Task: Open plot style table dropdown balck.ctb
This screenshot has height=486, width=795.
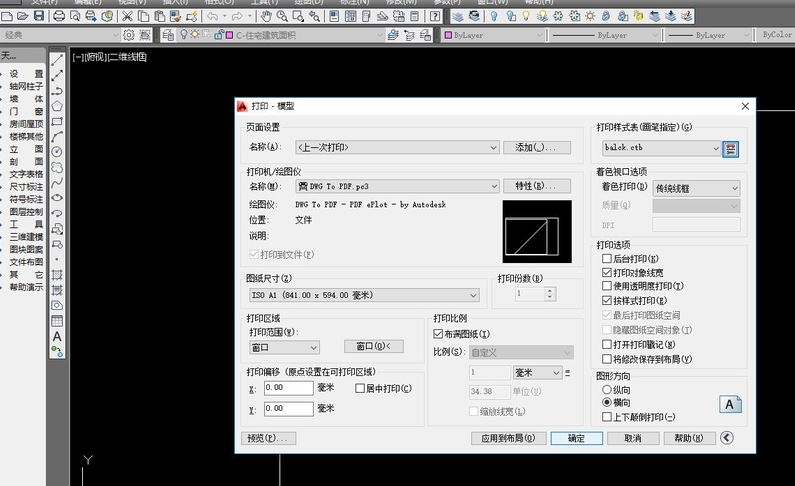Action: coord(662,148)
